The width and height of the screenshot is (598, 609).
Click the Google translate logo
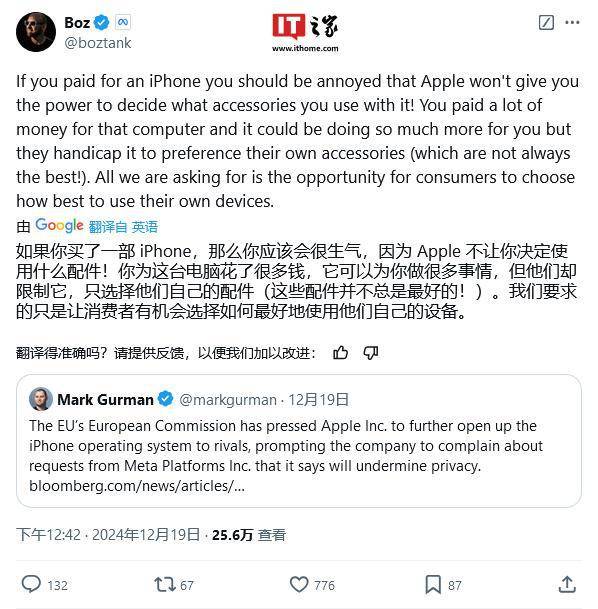(59, 225)
